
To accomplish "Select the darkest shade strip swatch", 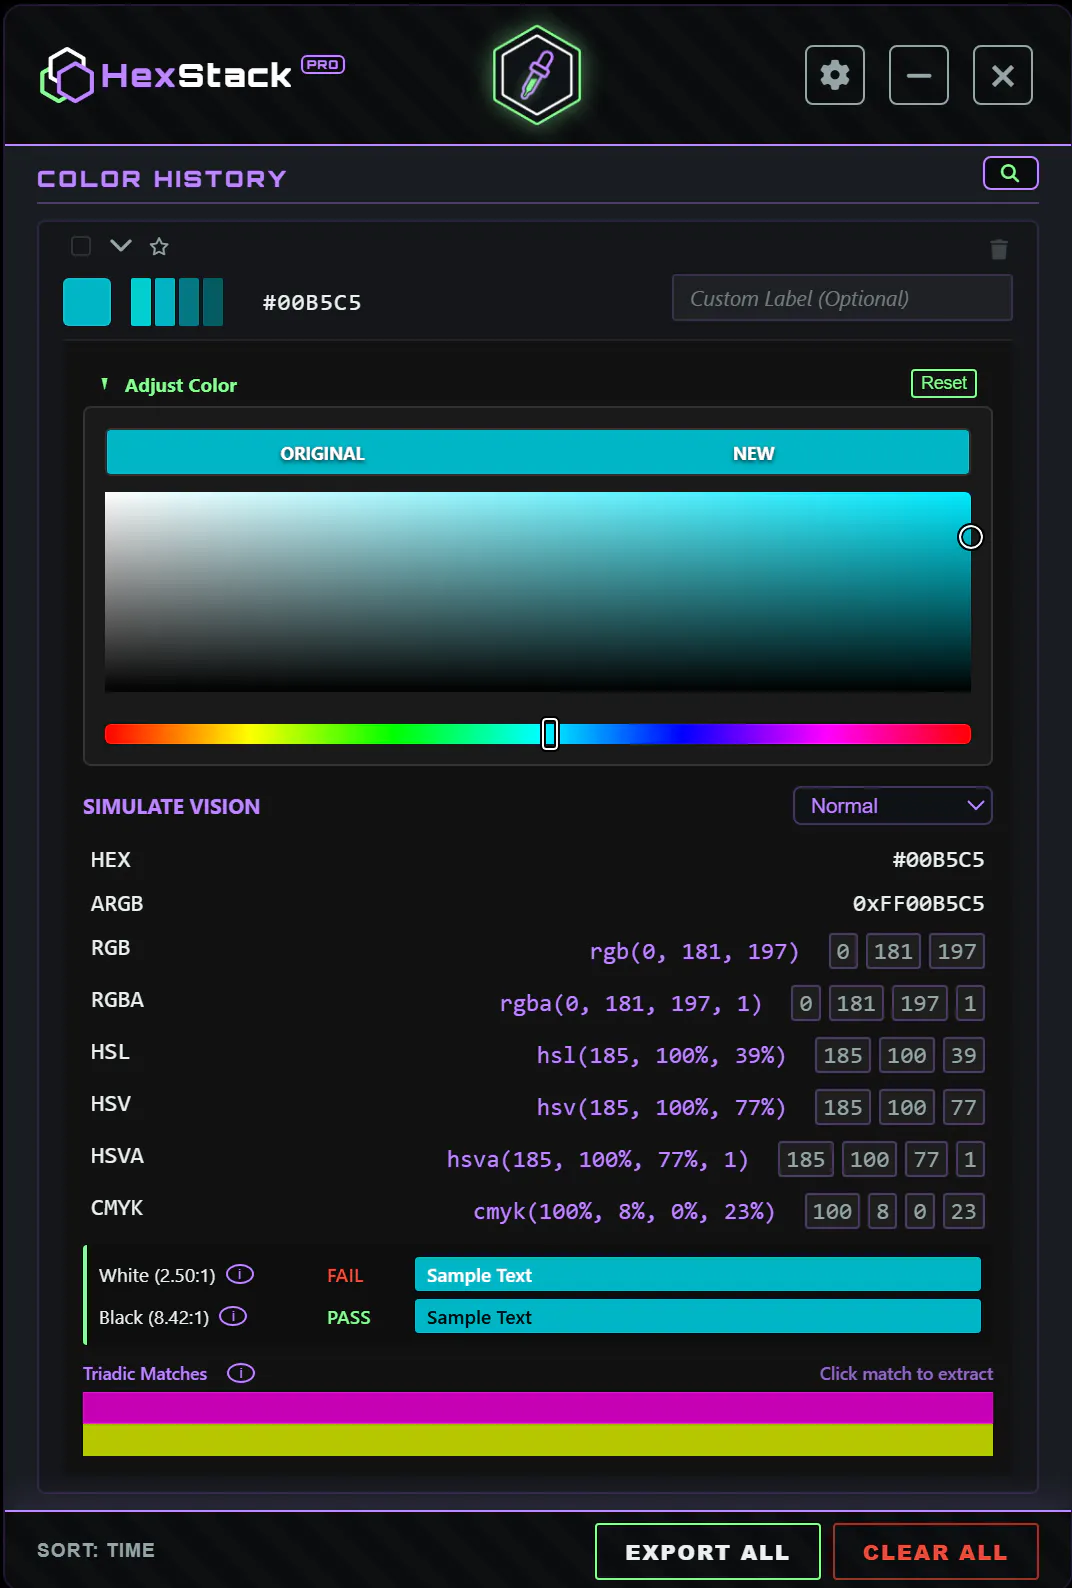I will click(x=213, y=302).
